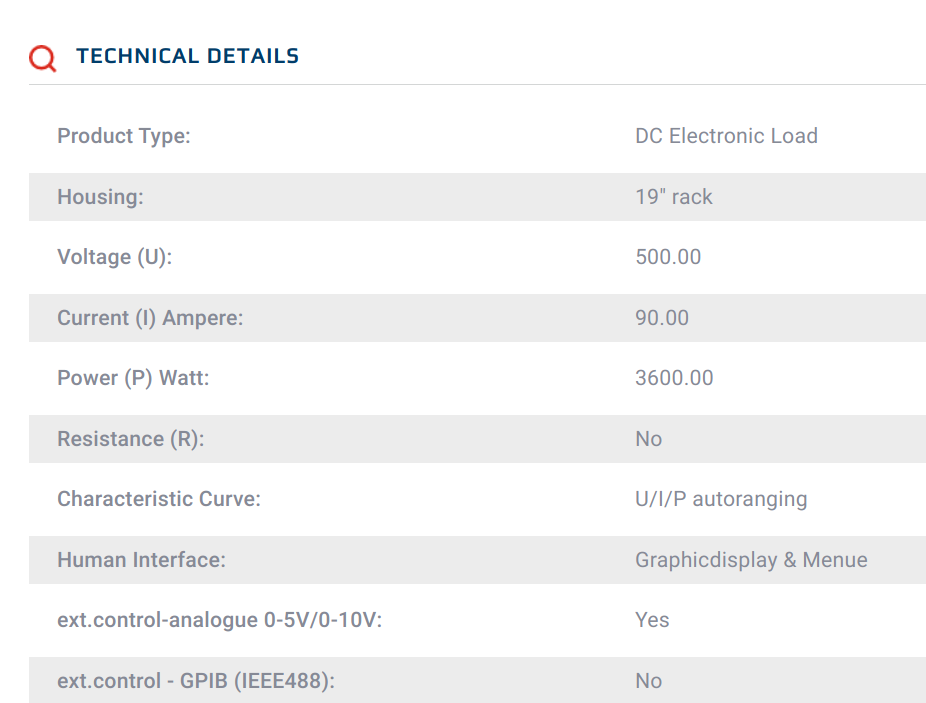Select the DC Electronic Load value
This screenshot has height=703, width=926.
click(x=726, y=136)
